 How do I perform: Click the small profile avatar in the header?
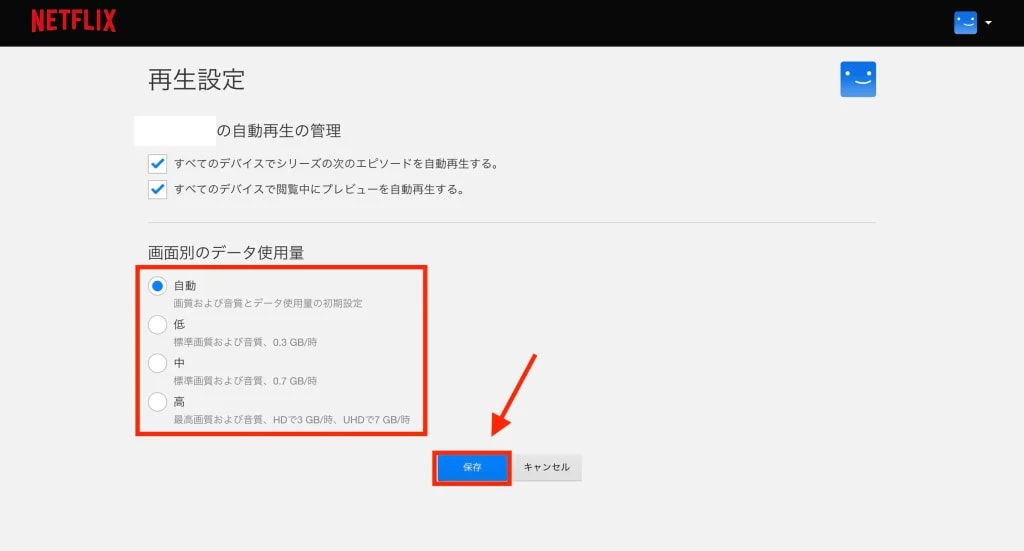point(965,23)
